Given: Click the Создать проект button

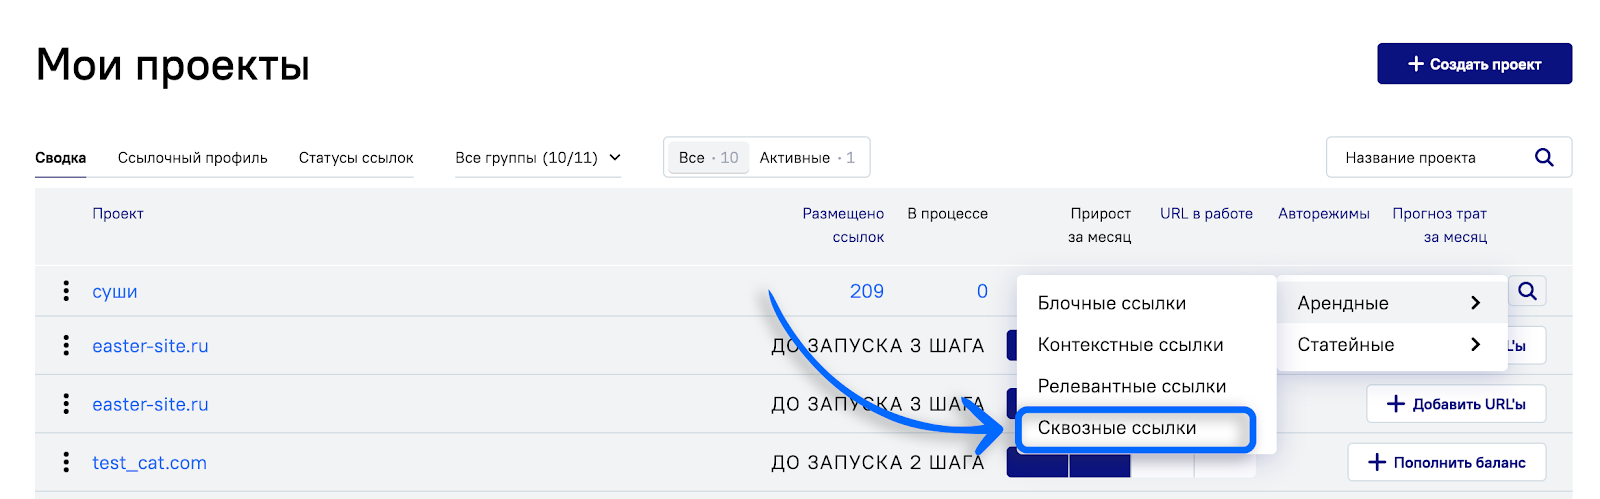Looking at the screenshot, I should 1474,64.
